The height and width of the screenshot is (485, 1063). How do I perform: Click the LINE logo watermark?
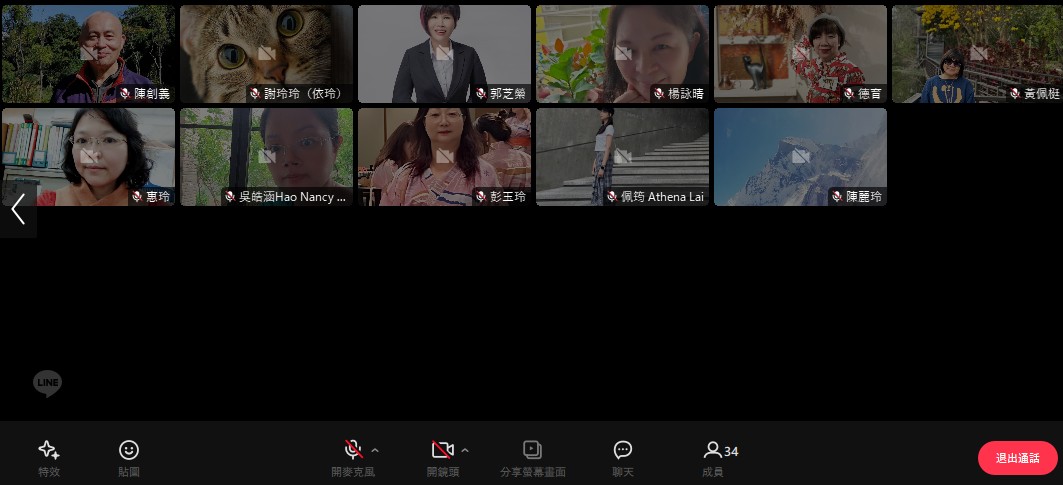pos(47,383)
